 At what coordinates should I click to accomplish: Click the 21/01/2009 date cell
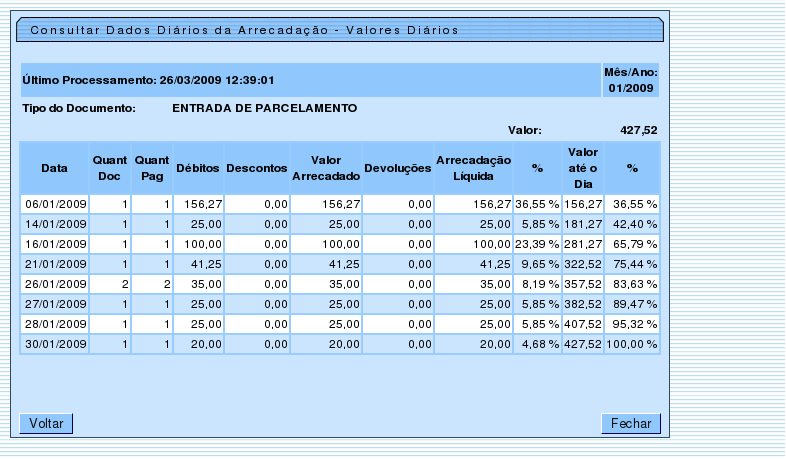[55, 263]
